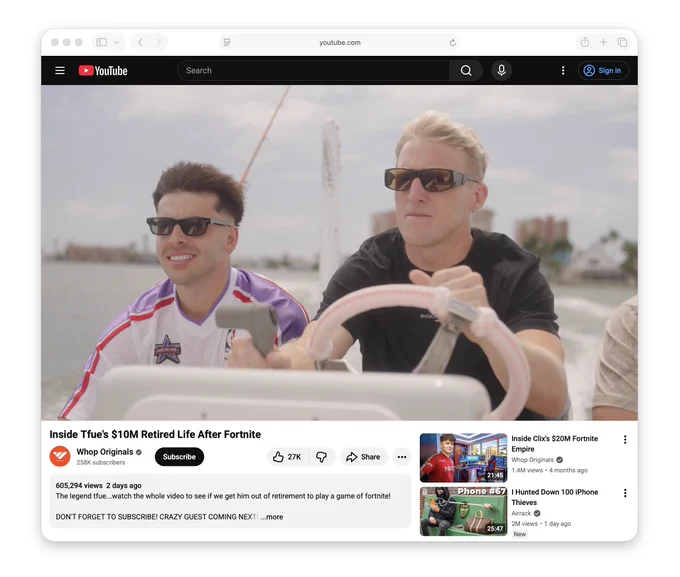
Task: Click I Hunted Down 100 iPhone Thieves title
Action: coord(554,497)
